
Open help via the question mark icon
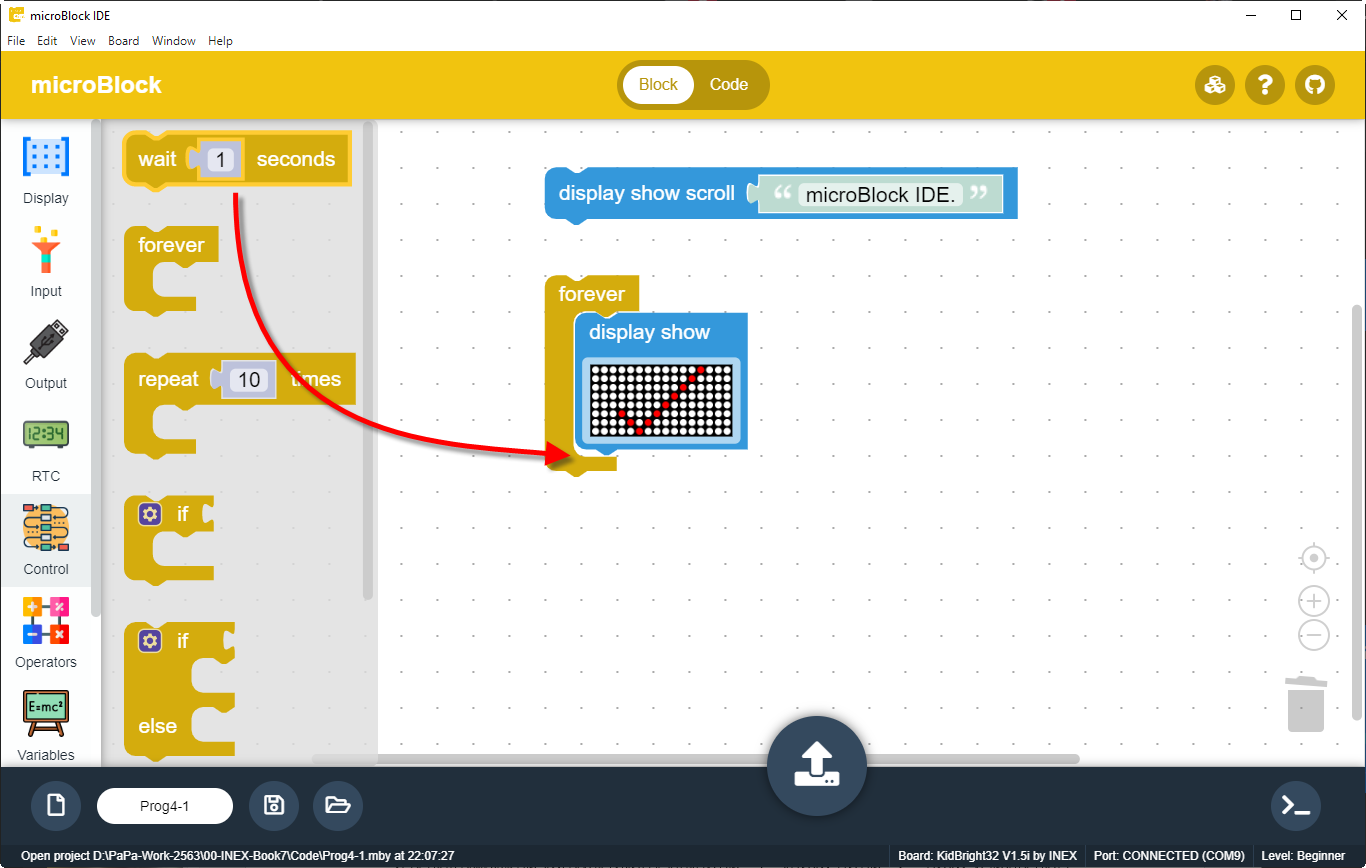click(x=1265, y=85)
